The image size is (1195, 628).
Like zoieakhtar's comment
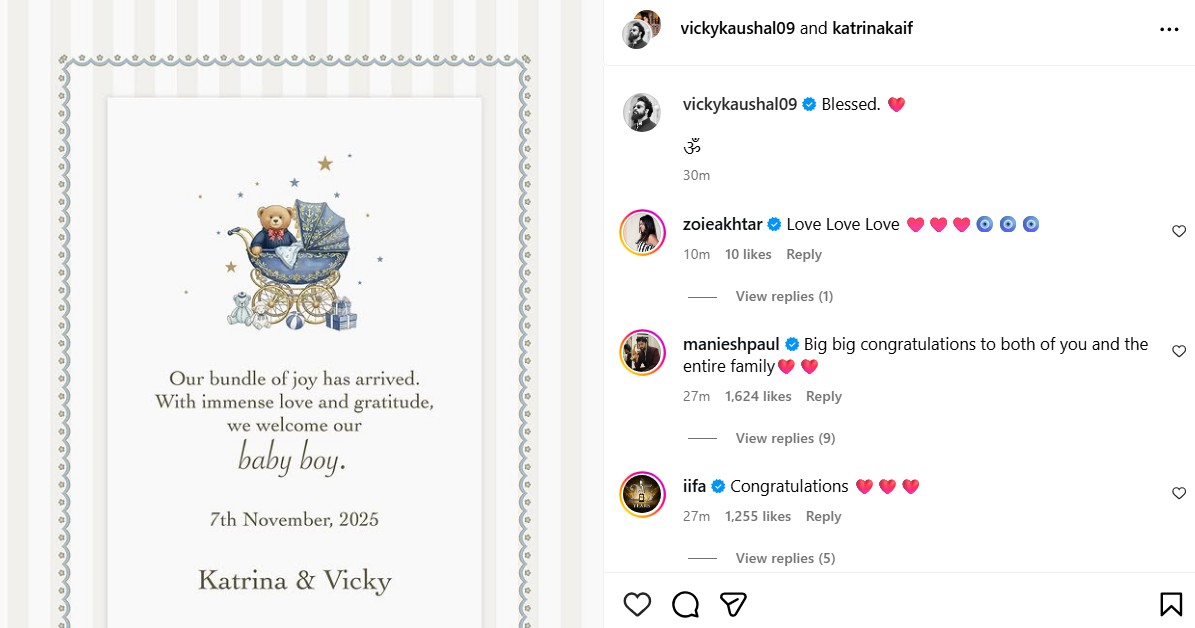[1179, 232]
